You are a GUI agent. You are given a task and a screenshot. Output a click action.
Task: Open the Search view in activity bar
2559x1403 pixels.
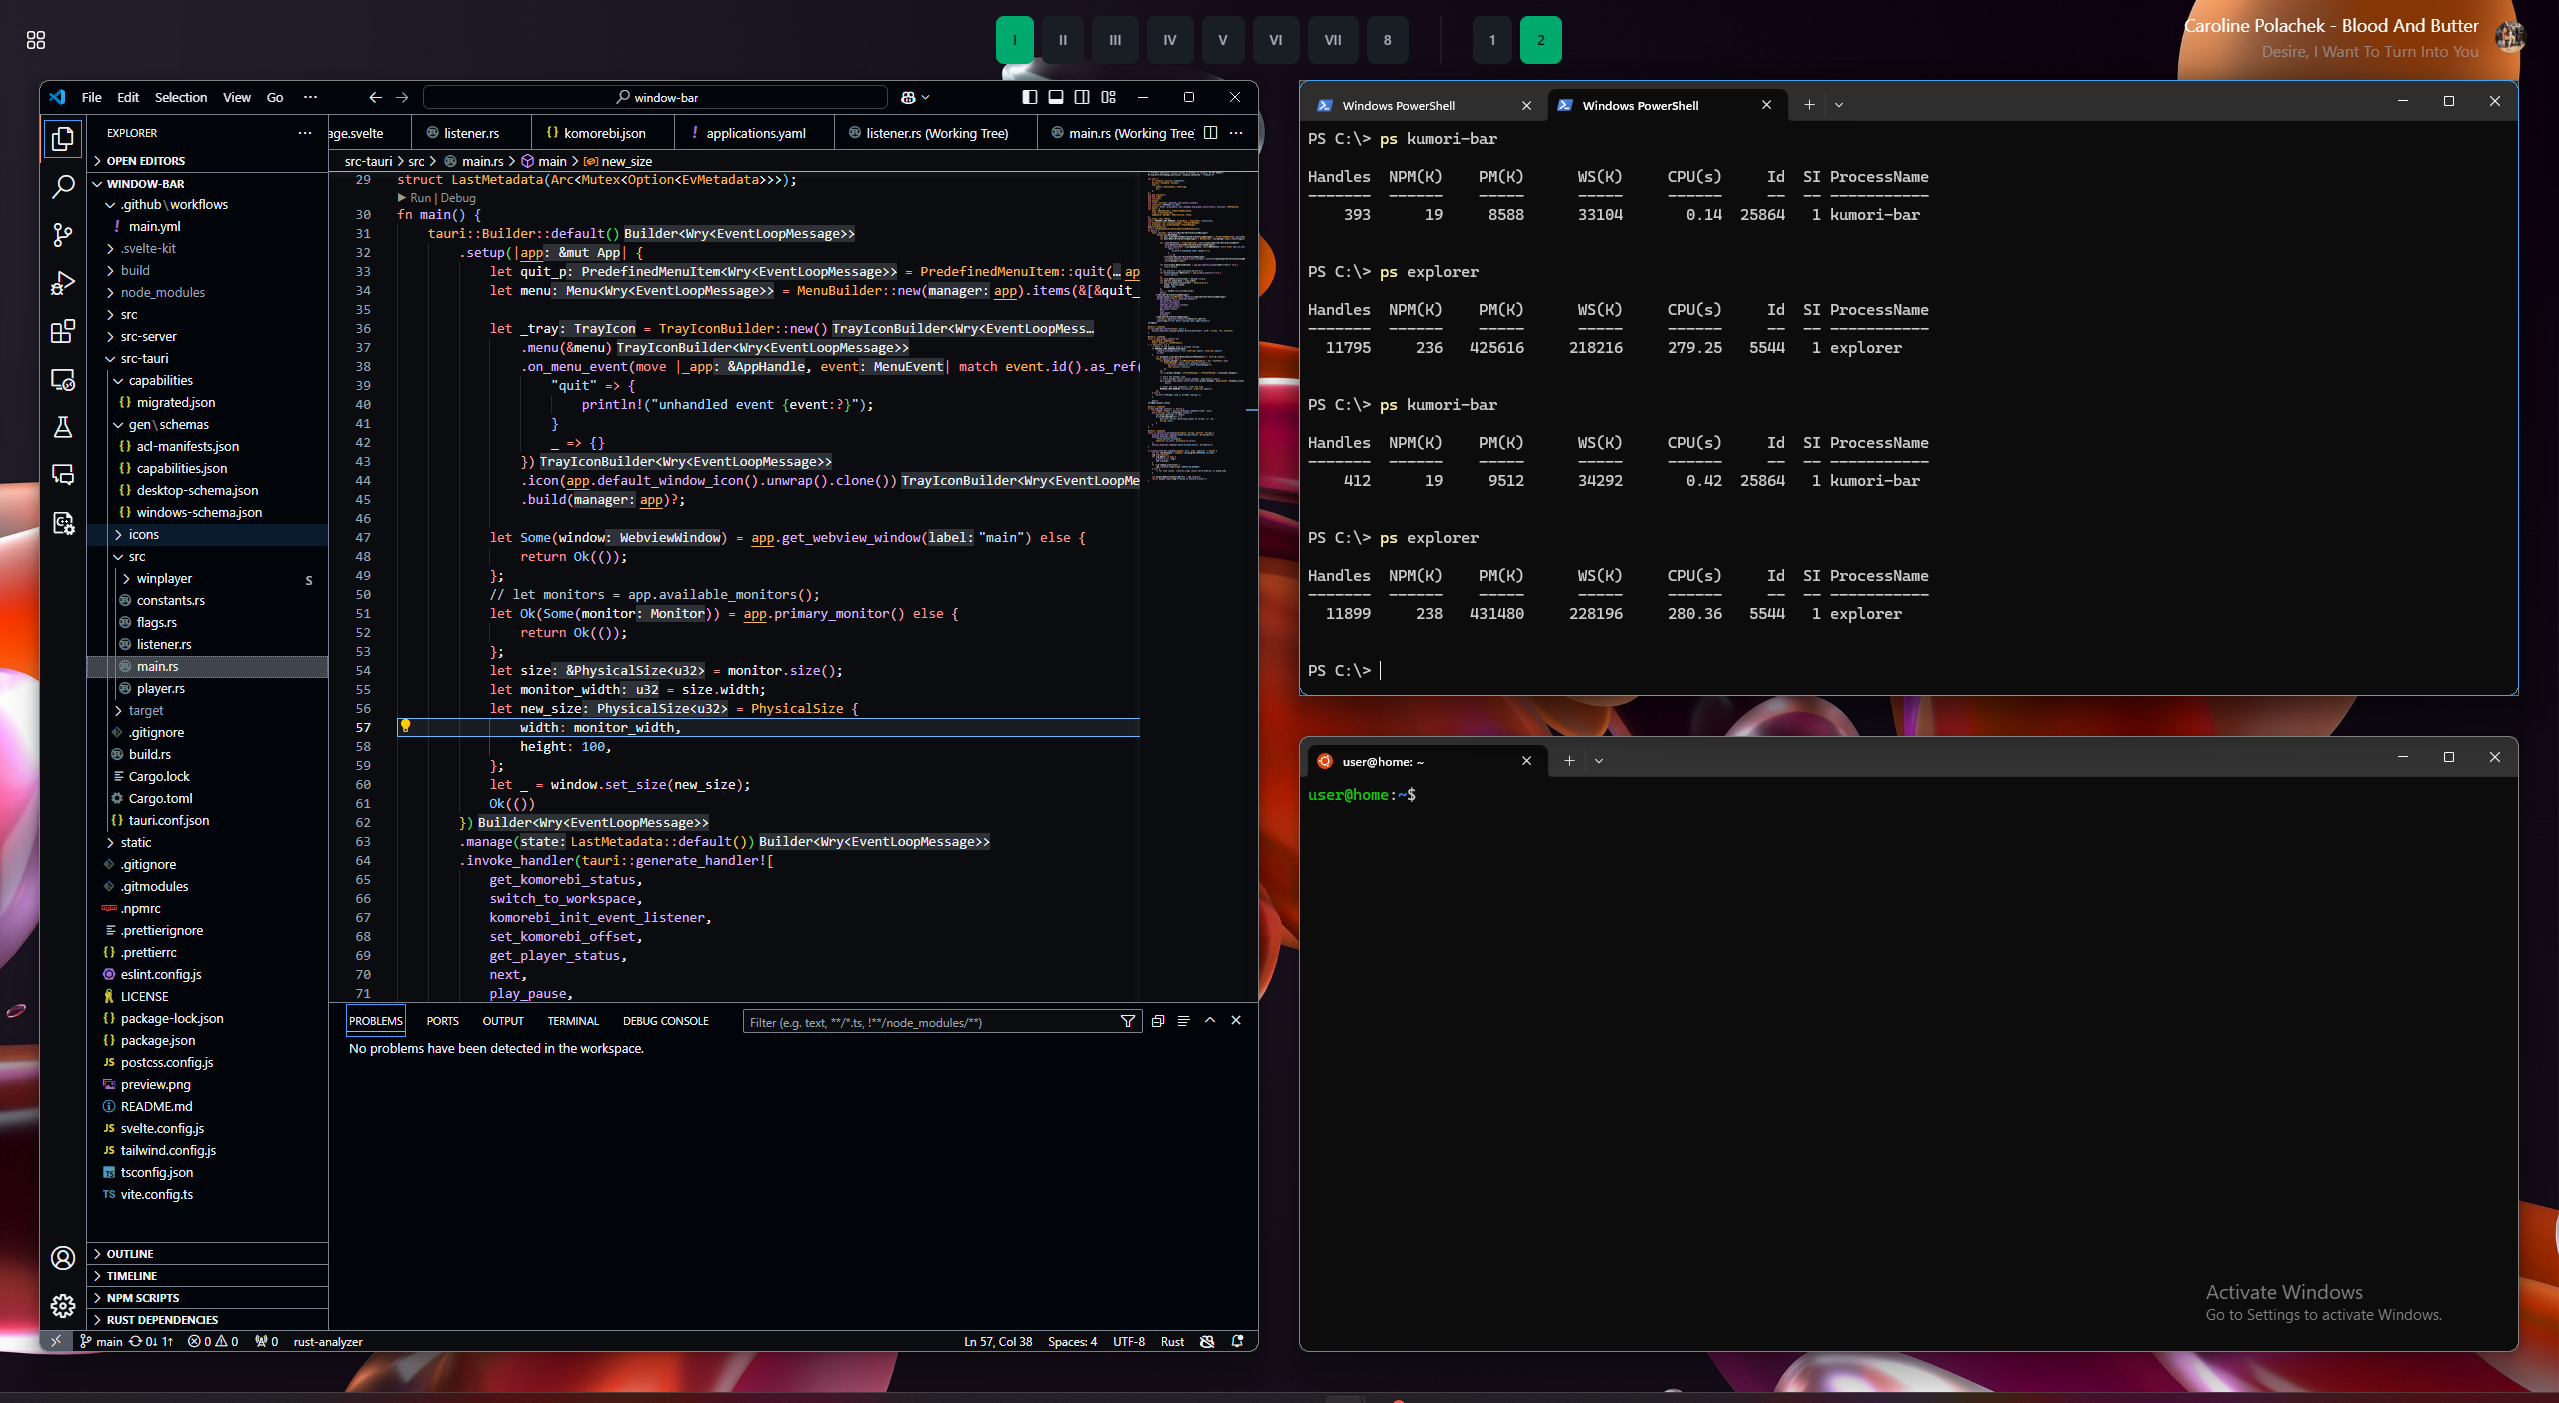62,186
